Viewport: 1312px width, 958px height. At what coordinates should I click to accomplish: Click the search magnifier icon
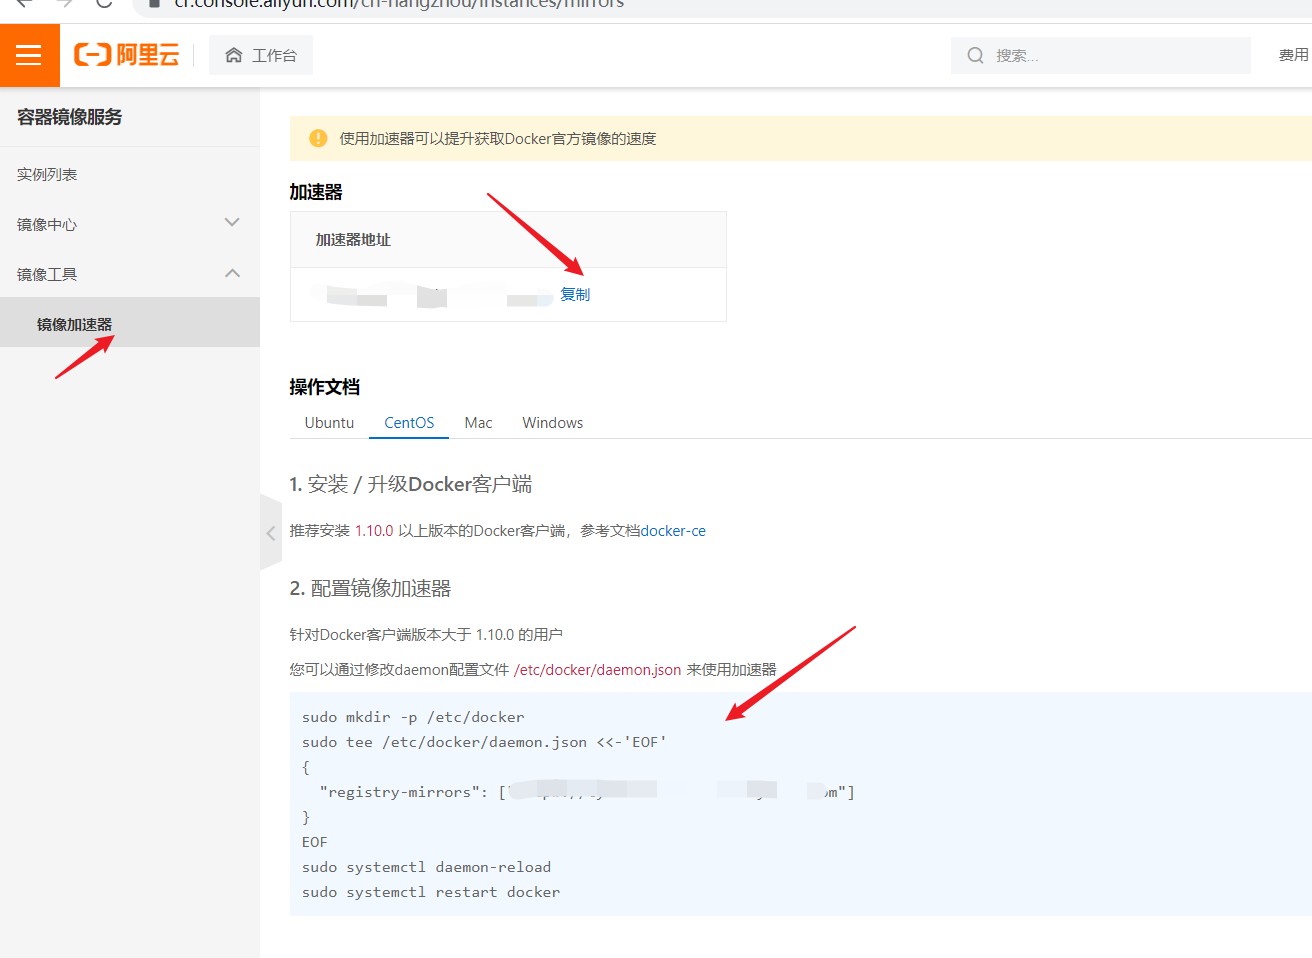(975, 55)
